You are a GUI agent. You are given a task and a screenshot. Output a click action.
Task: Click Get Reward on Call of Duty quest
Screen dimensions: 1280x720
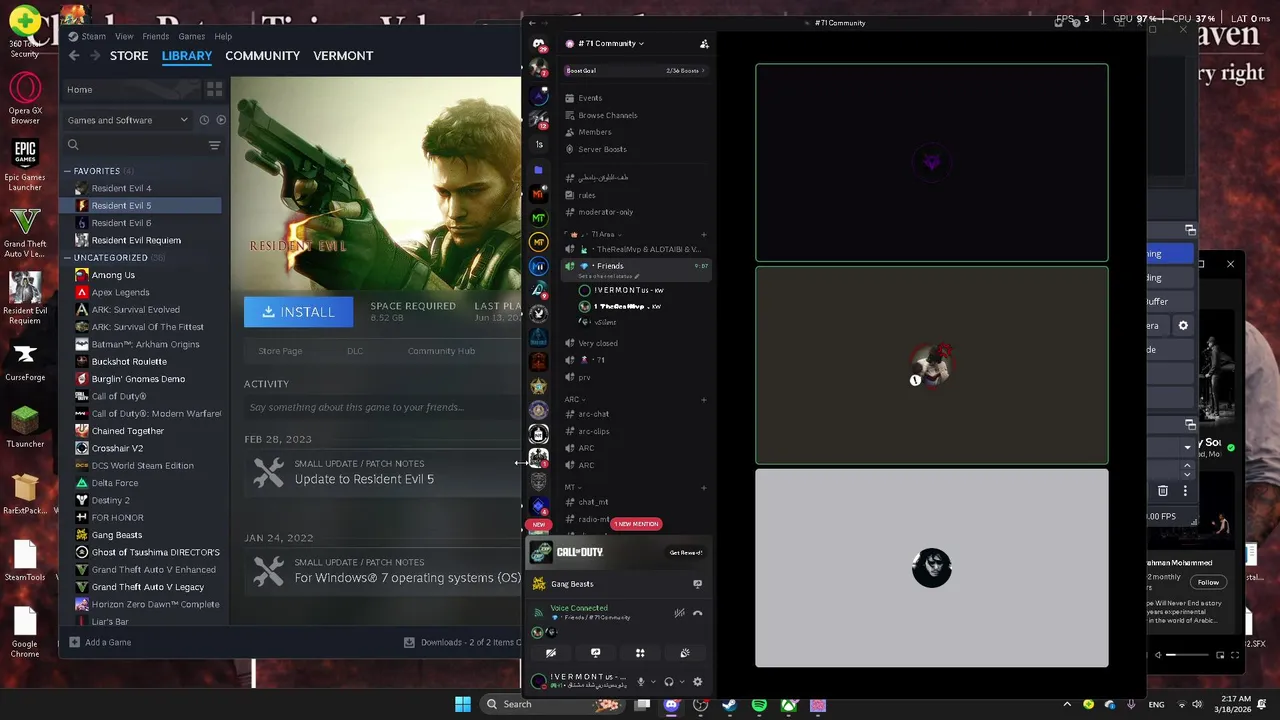686,552
